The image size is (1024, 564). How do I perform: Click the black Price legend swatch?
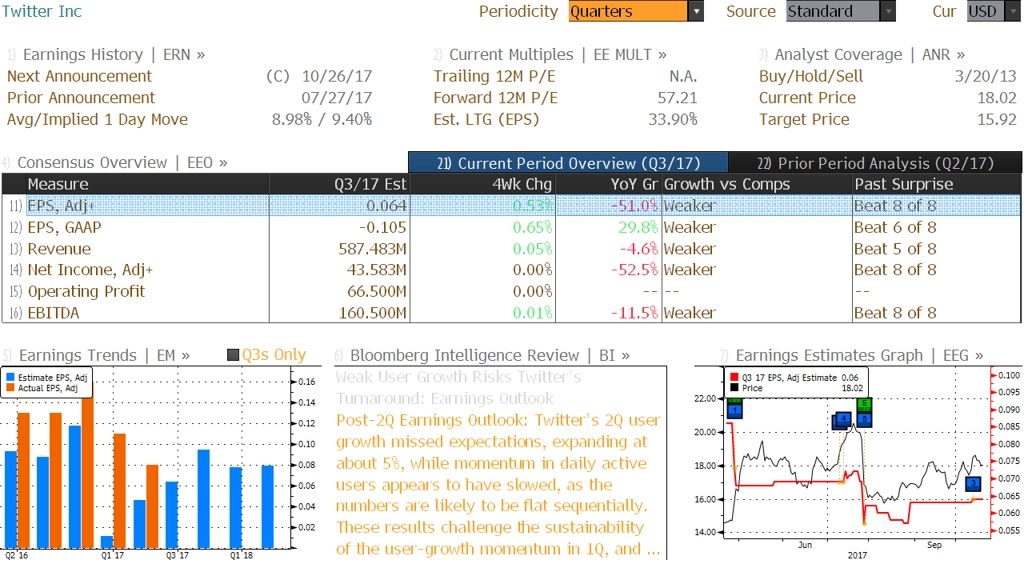[734, 388]
